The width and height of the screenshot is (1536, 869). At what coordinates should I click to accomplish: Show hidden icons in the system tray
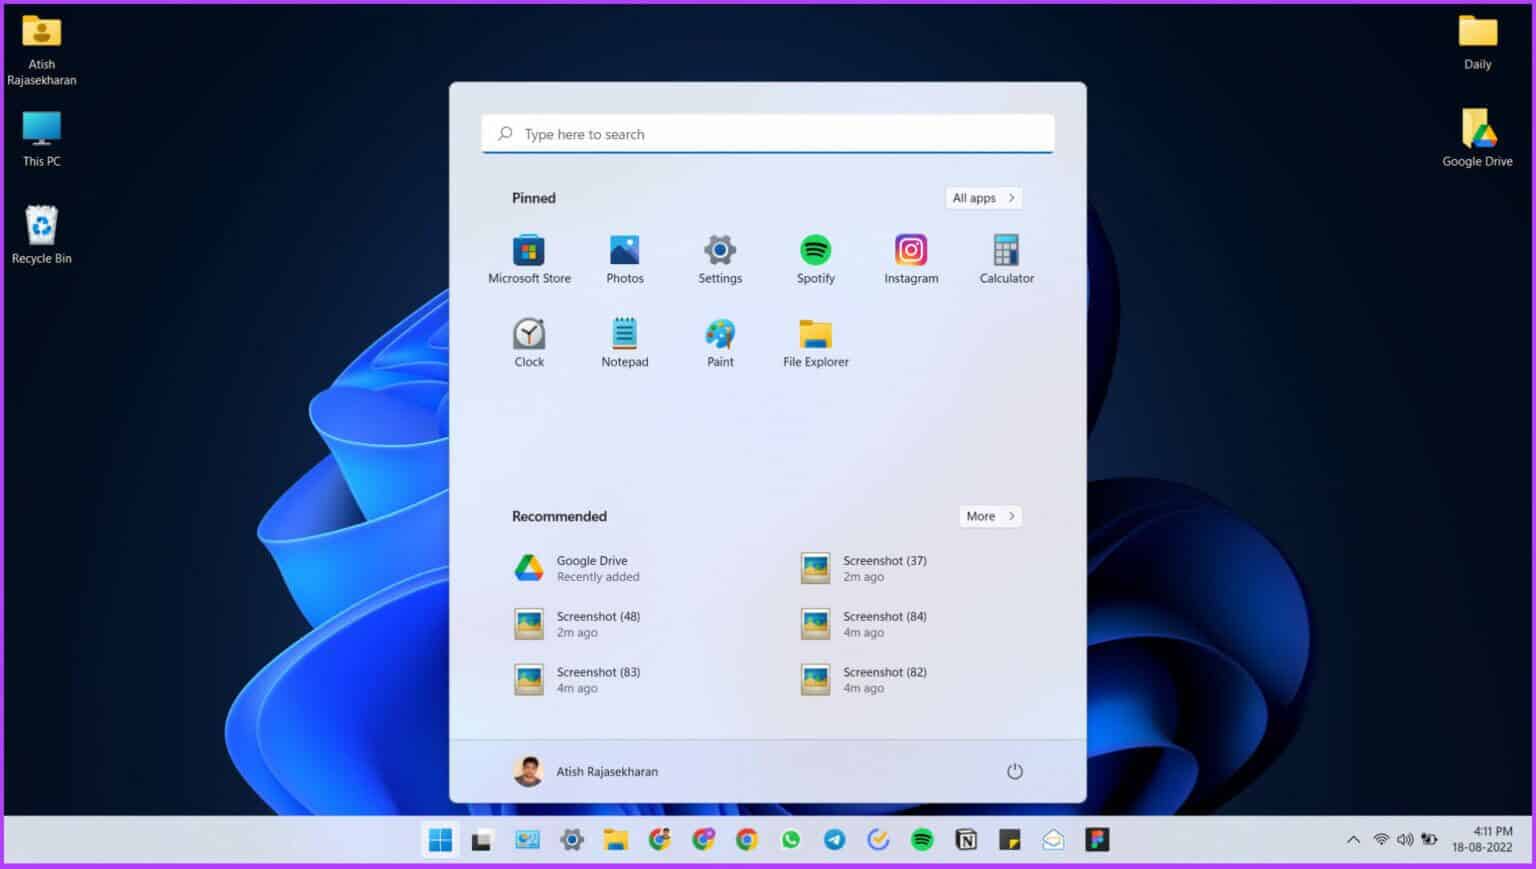click(1353, 840)
